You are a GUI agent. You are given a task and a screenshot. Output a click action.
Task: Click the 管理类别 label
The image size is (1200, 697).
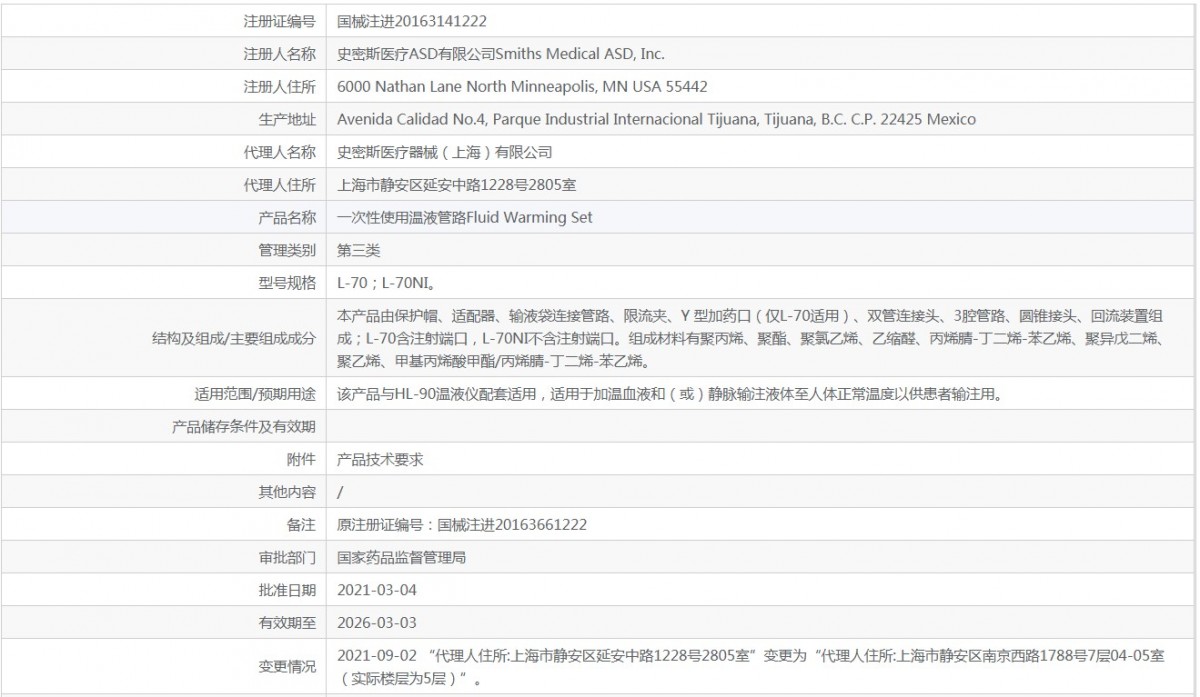click(x=287, y=250)
